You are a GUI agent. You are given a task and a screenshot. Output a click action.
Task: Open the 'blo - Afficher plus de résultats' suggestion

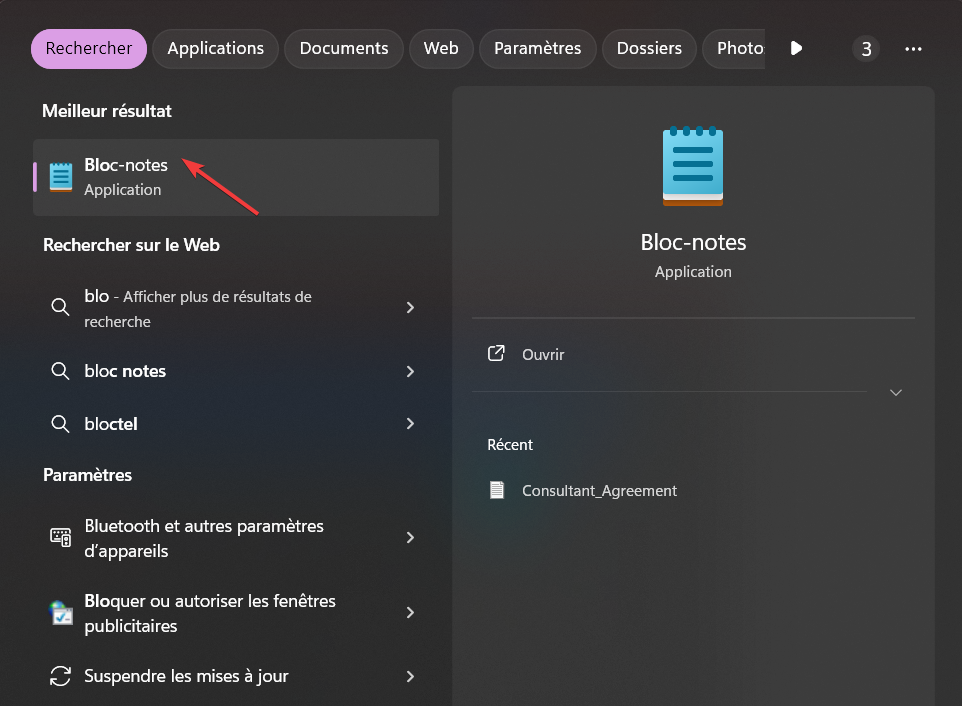coord(236,309)
